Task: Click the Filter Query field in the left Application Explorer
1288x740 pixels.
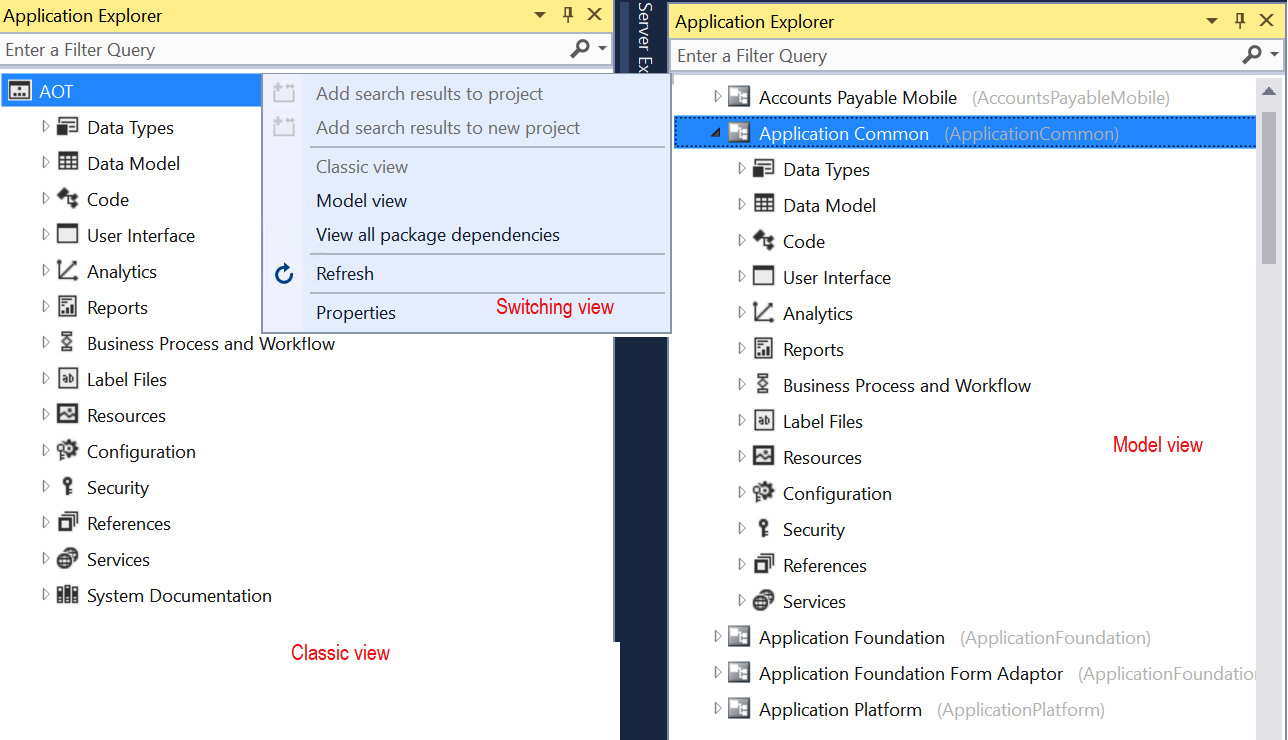Action: click(283, 49)
